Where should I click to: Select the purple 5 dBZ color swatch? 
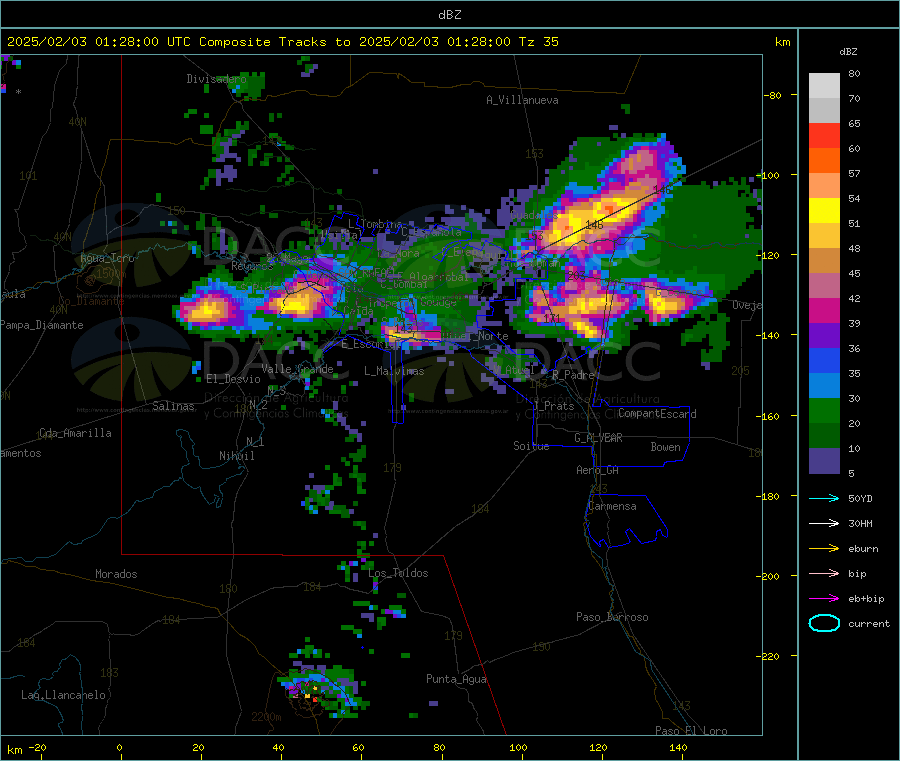824,461
